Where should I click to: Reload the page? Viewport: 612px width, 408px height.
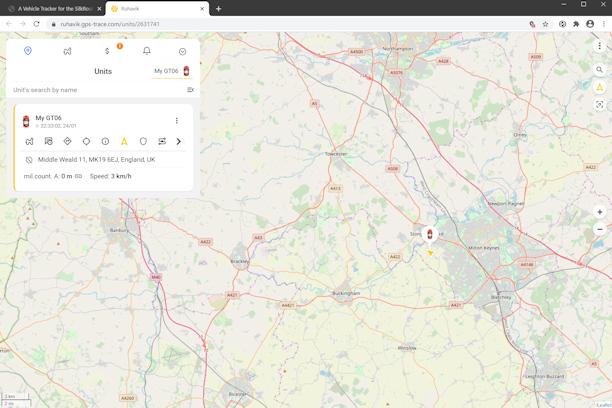[x=36, y=24]
